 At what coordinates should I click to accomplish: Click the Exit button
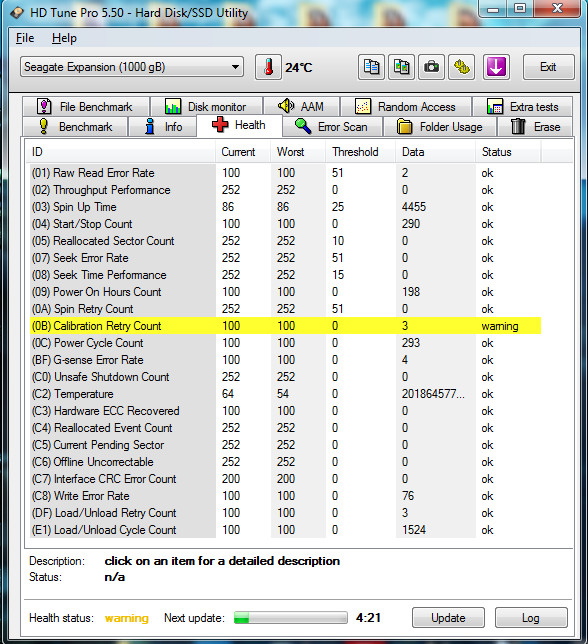(548, 67)
